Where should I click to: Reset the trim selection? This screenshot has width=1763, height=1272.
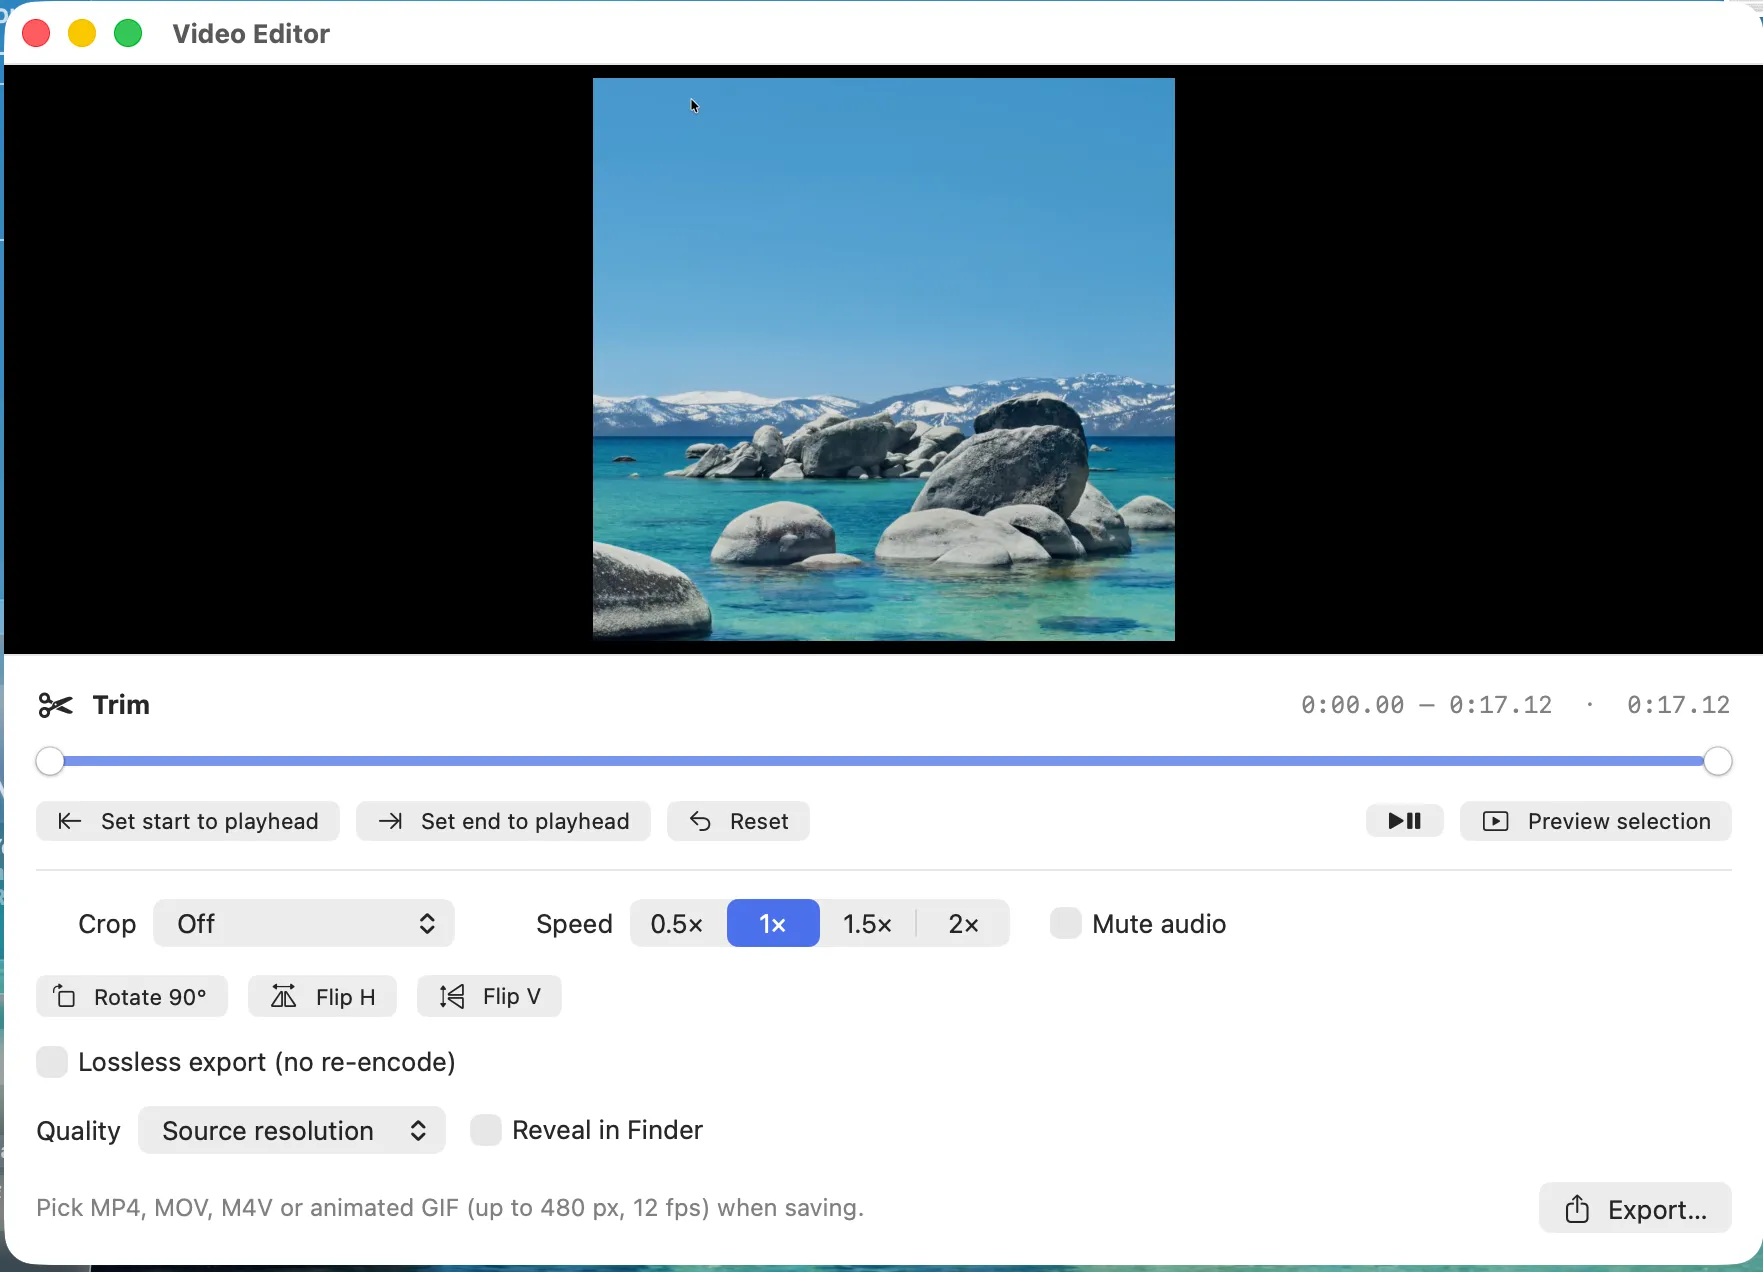pos(738,821)
